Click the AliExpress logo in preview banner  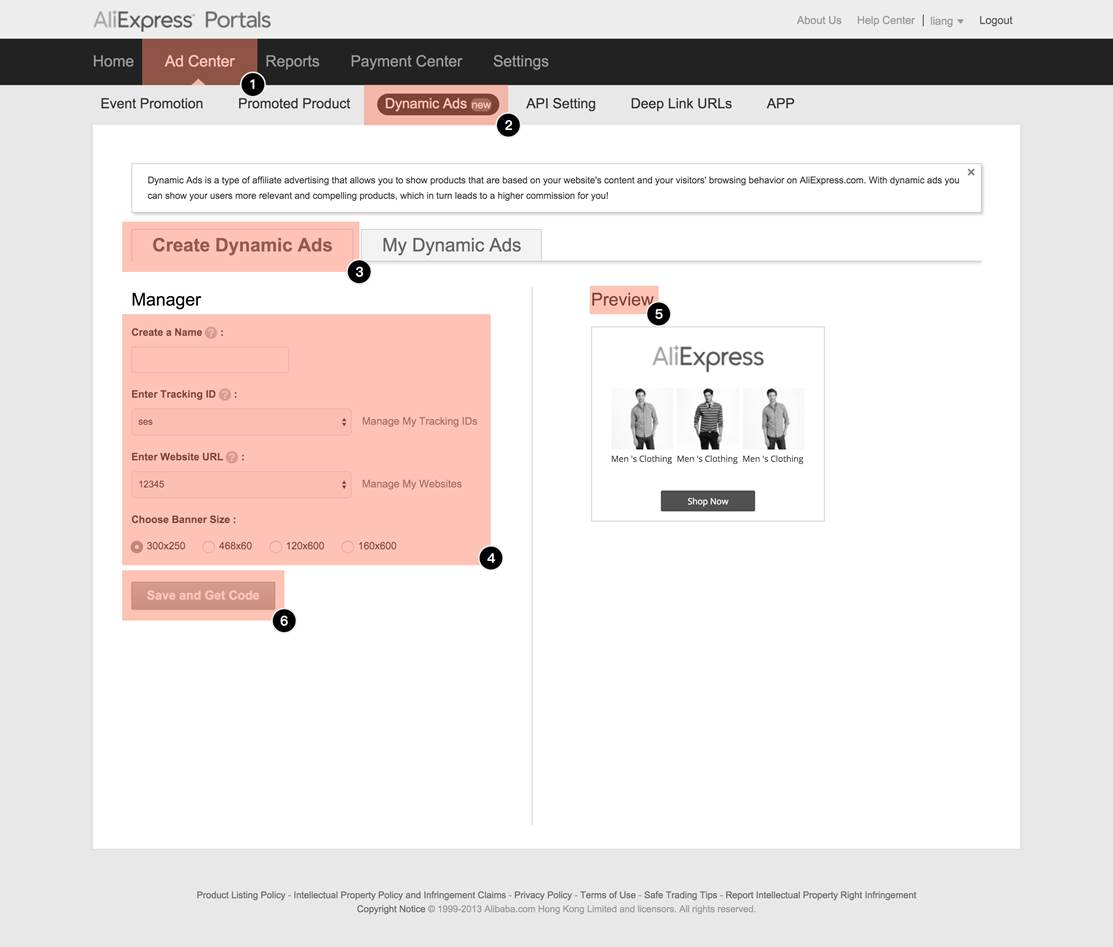point(708,357)
